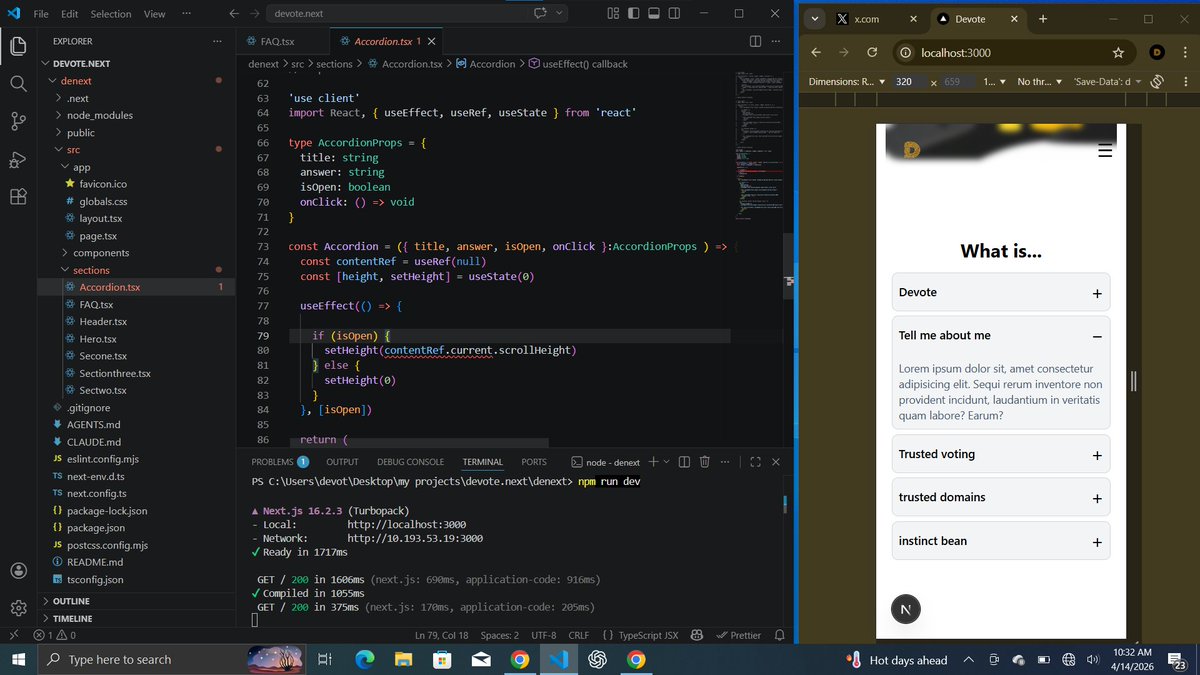The height and width of the screenshot is (675, 1200).
Task: Kill terminal using the trash icon
Action: pyautogui.click(x=704, y=462)
